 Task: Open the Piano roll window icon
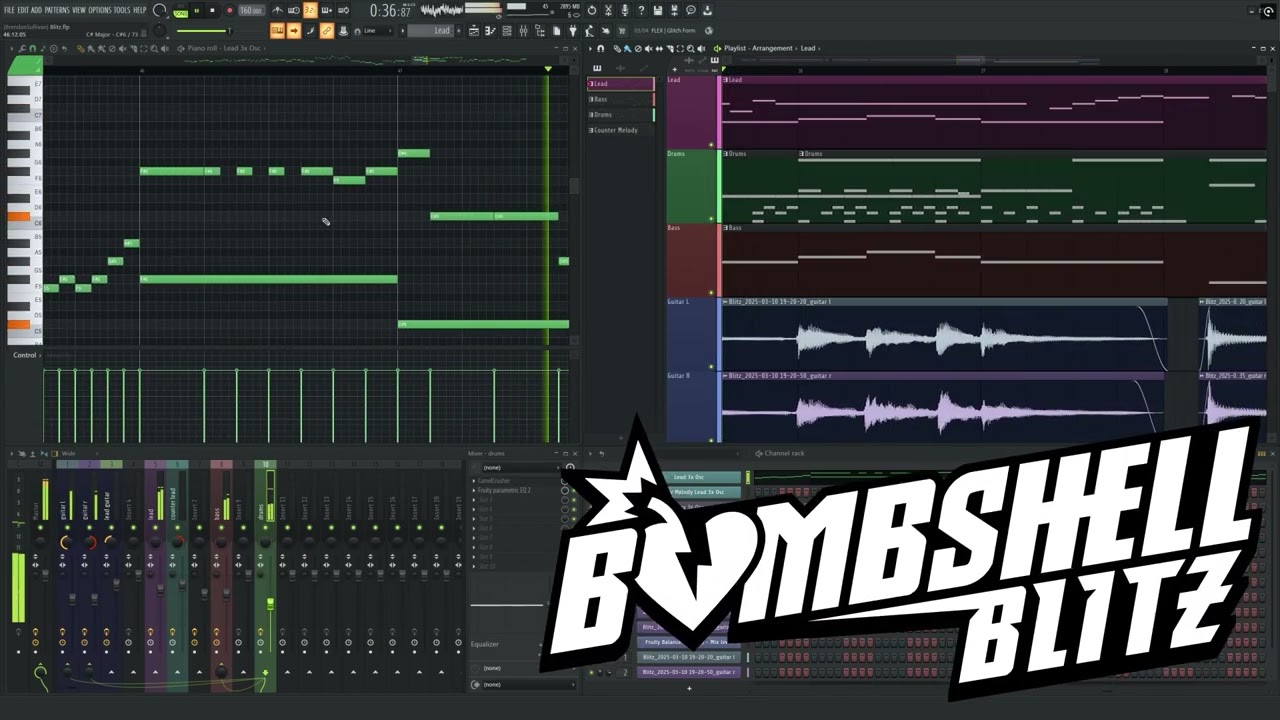click(x=491, y=31)
